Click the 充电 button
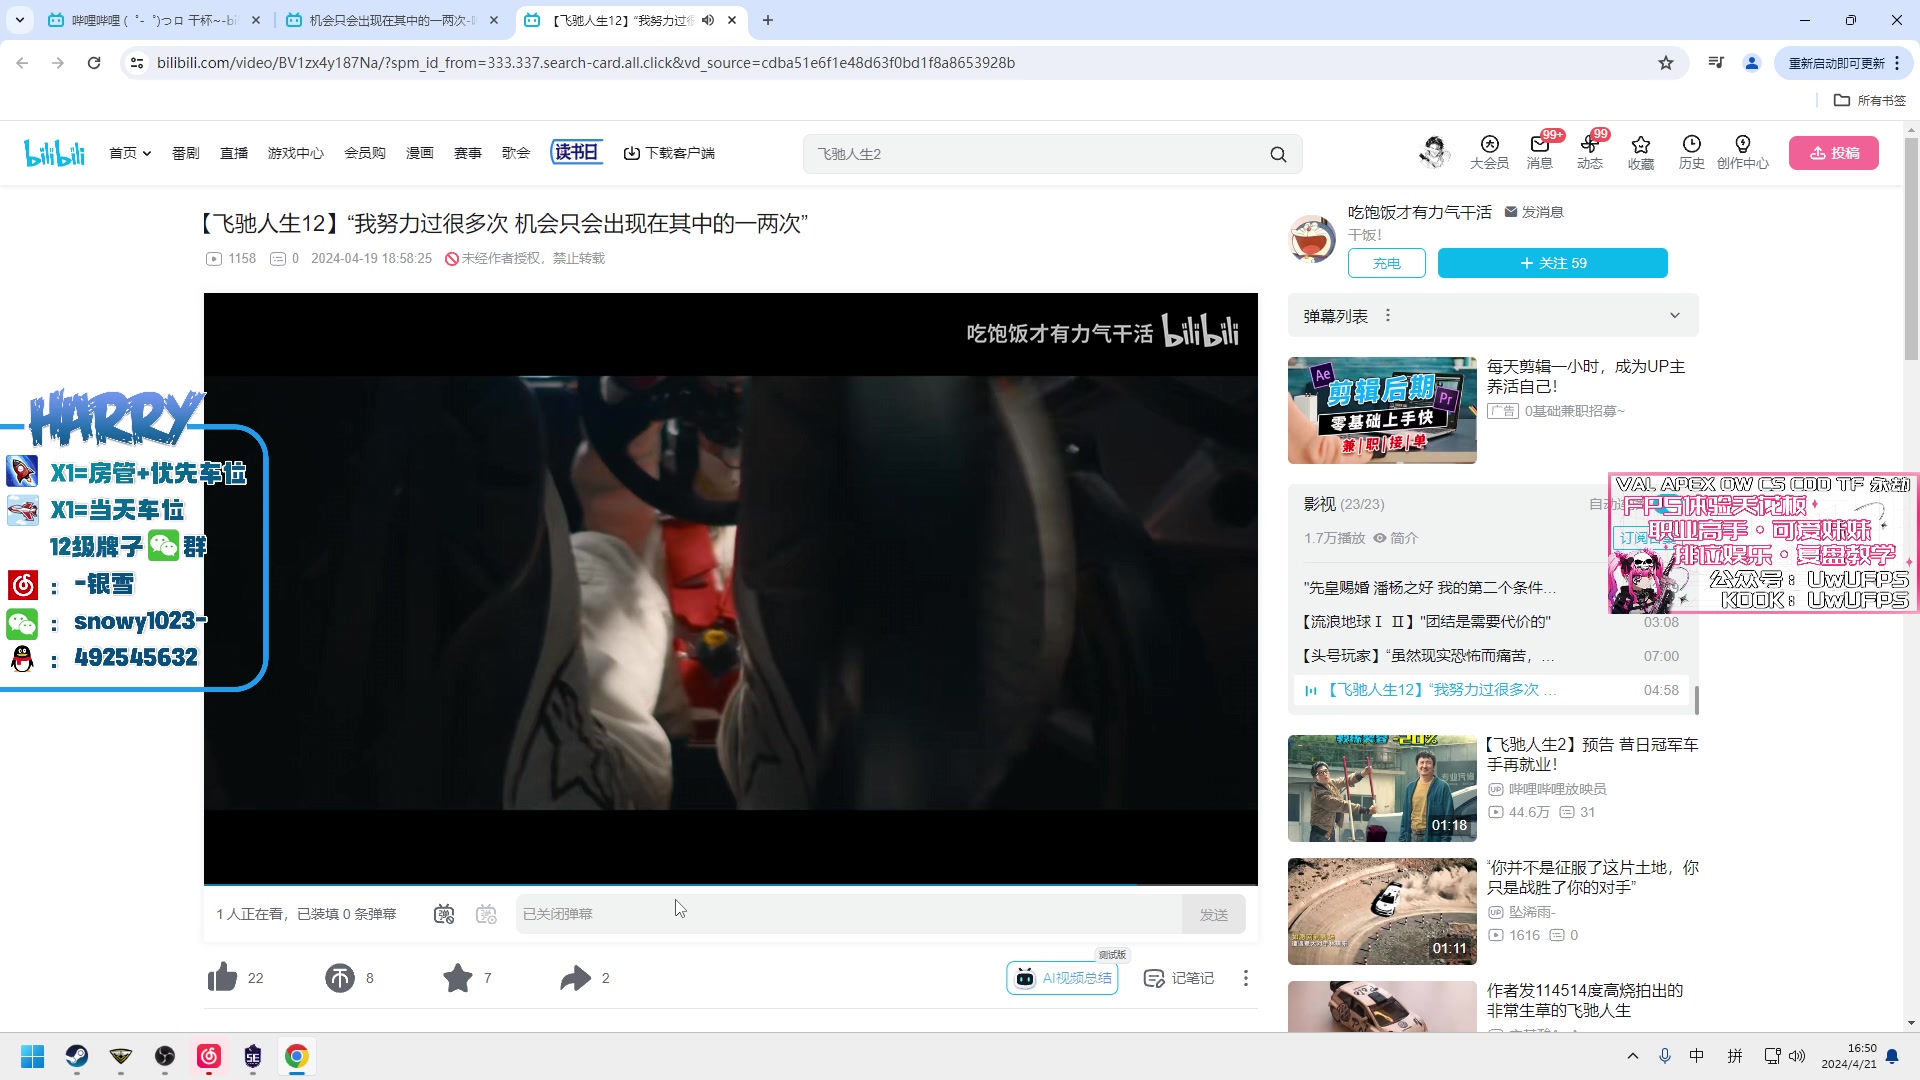 tap(1387, 263)
